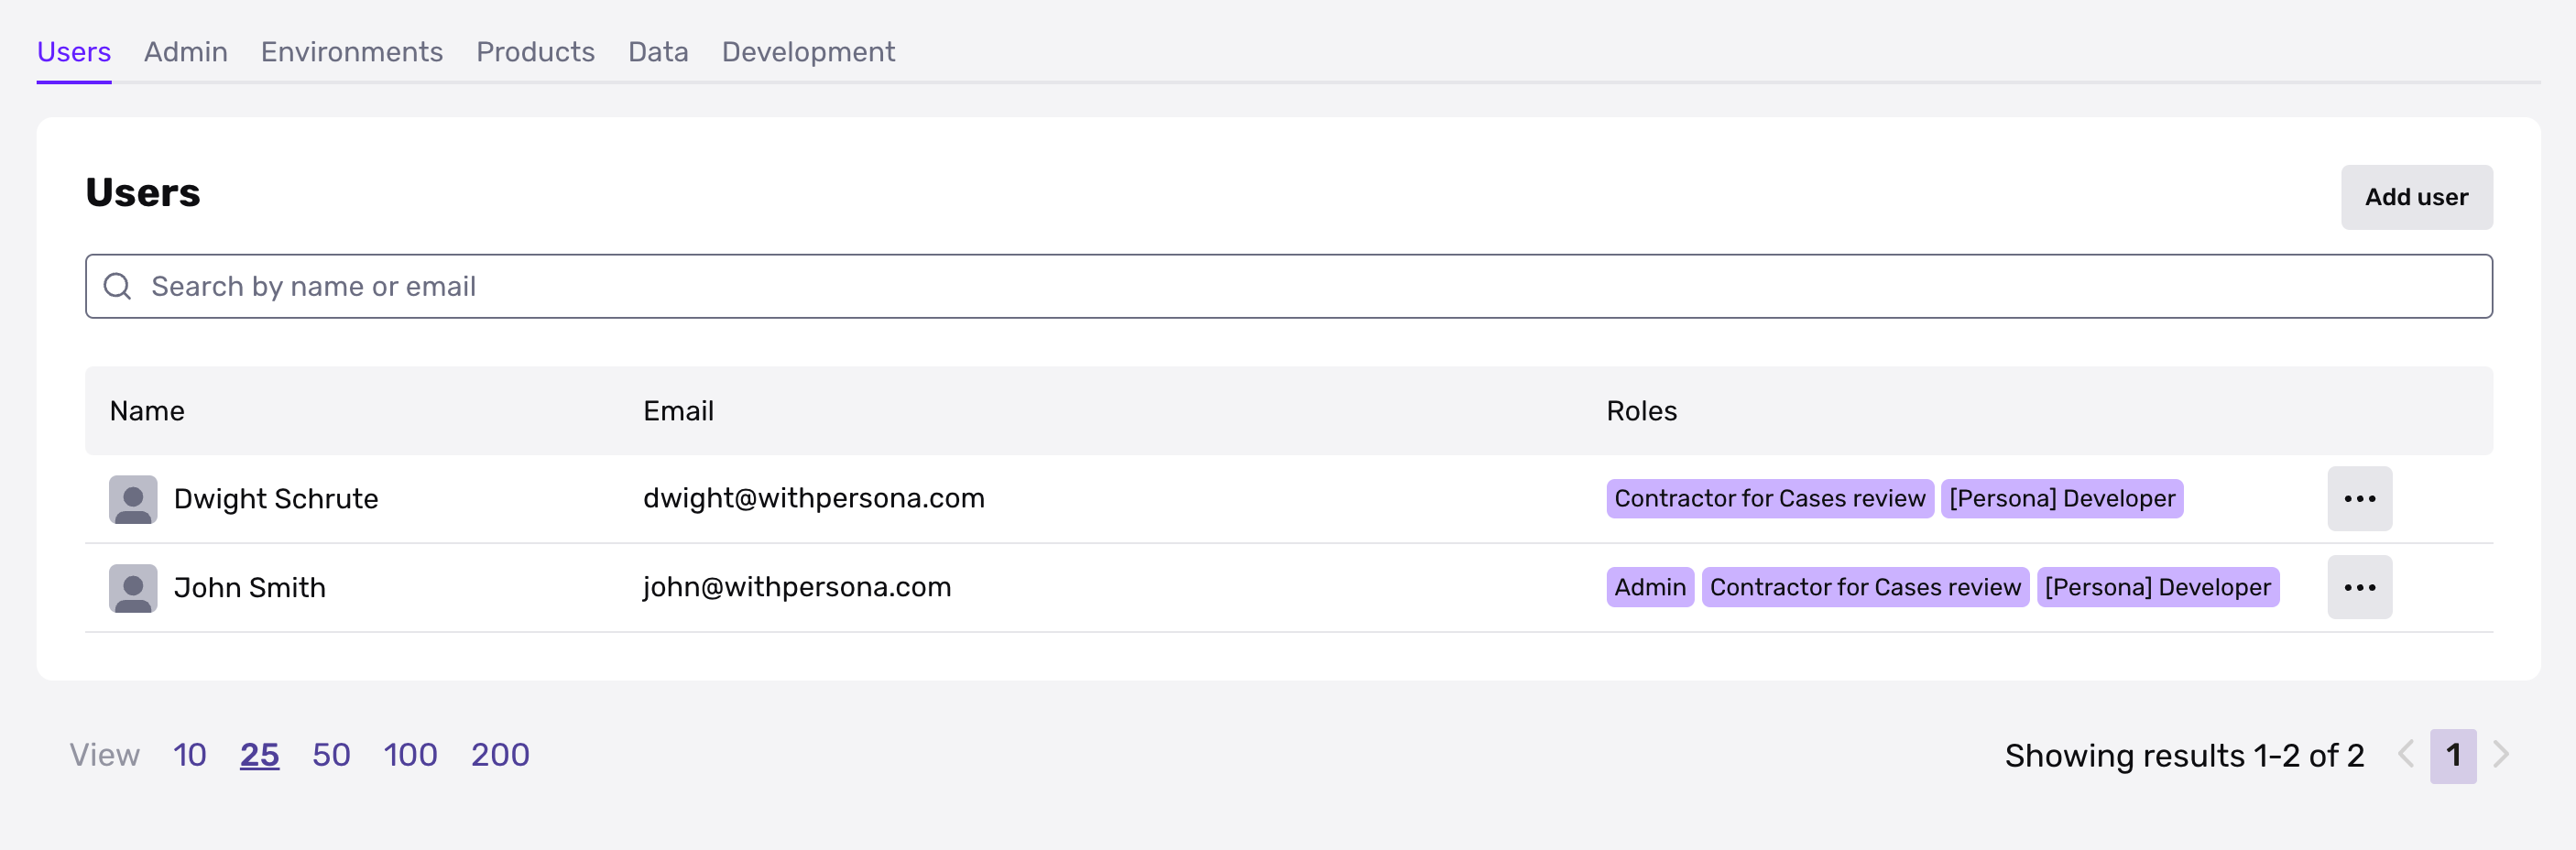Click the Users heading
The image size is (2576, 850).
pos(143,193)
